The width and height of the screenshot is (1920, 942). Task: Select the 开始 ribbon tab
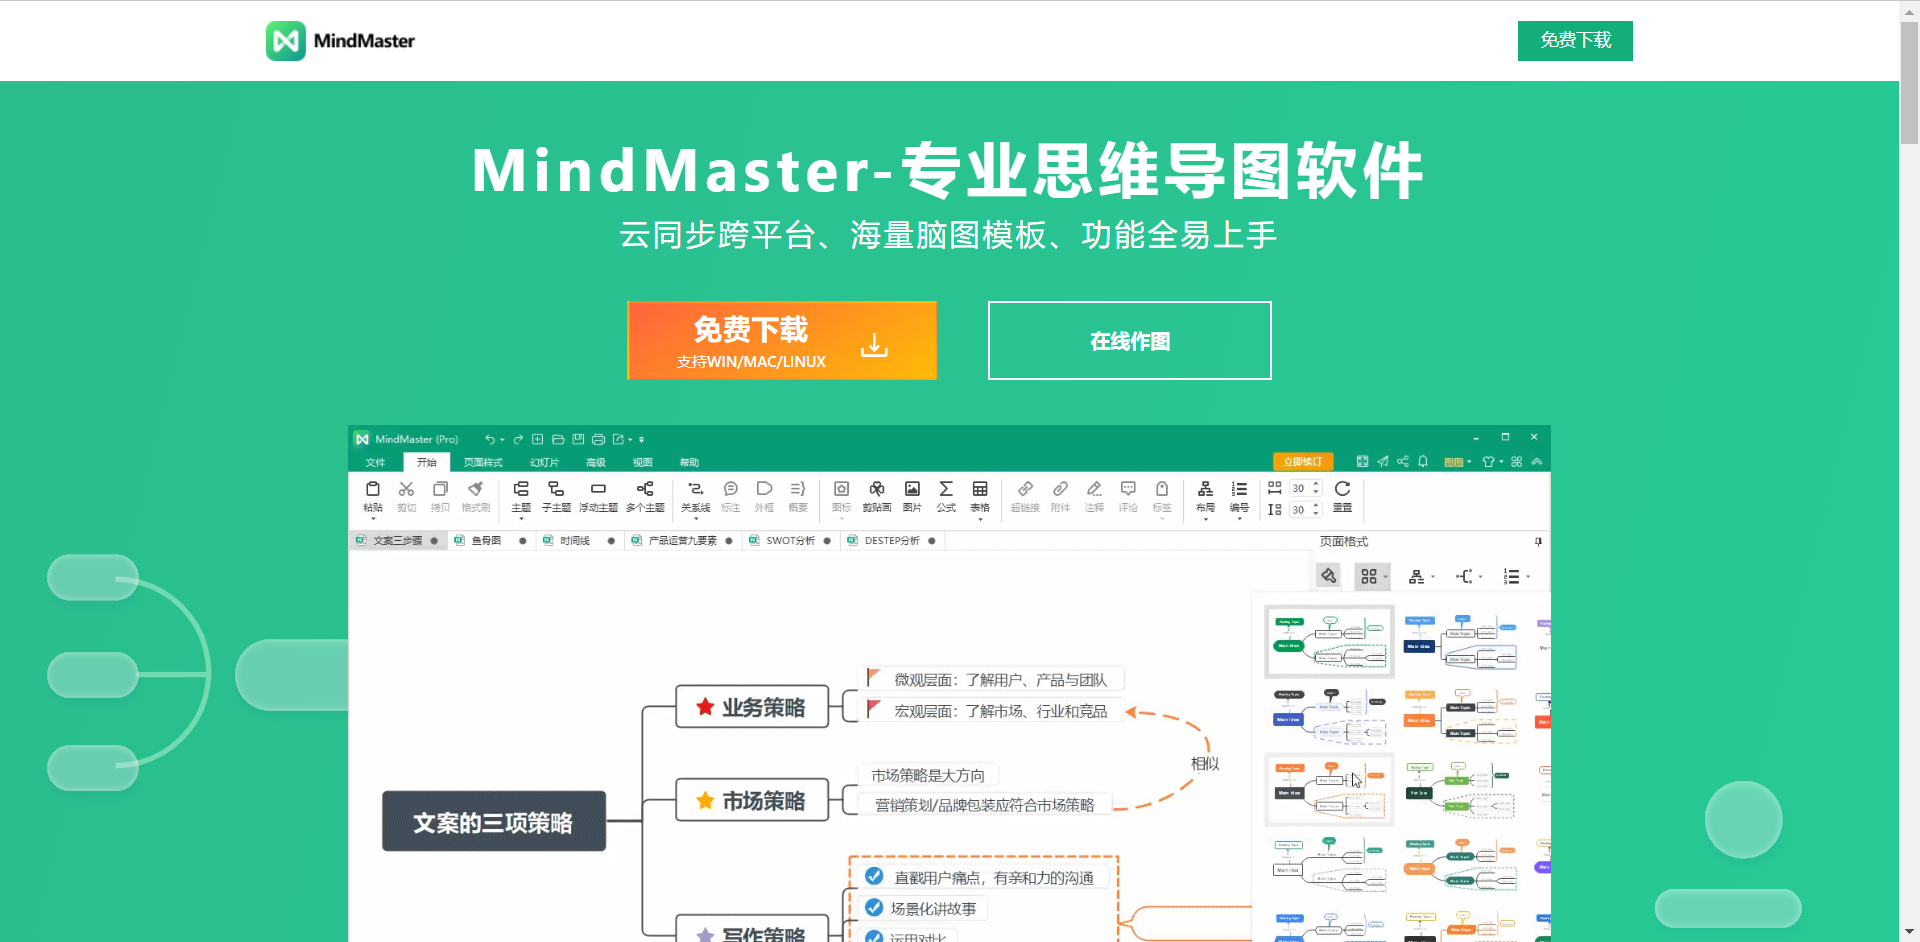coord(427,462)
